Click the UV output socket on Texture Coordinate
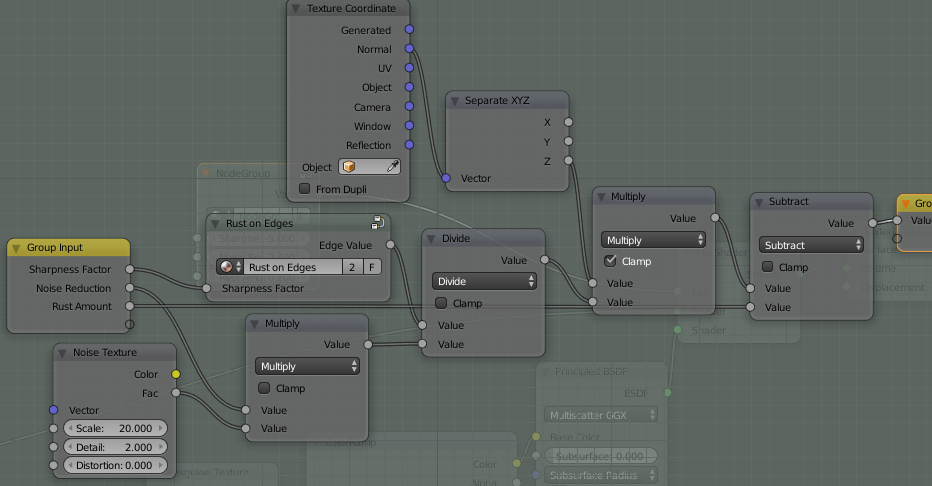 click(409, 68)
